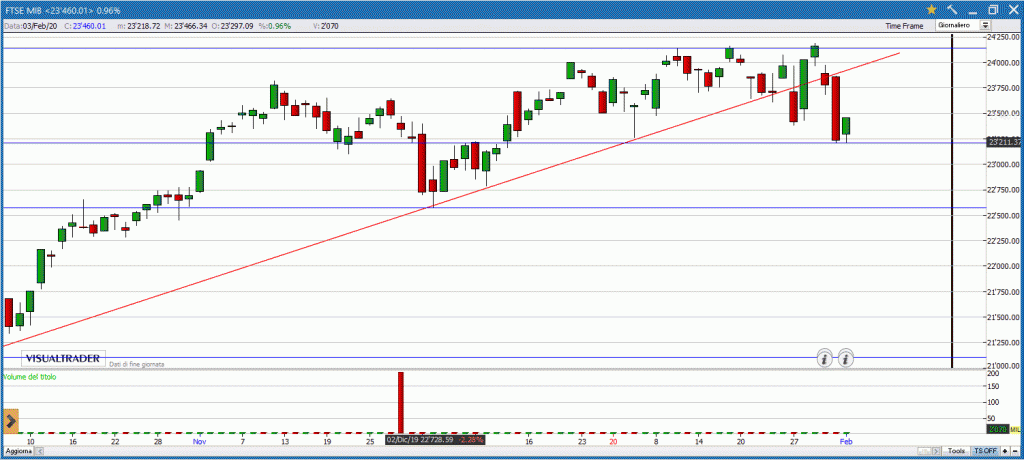Click the red 20 year label on time axis
Image resolution: width=1024 pixels, height=460 pixels.
point(613,442)
